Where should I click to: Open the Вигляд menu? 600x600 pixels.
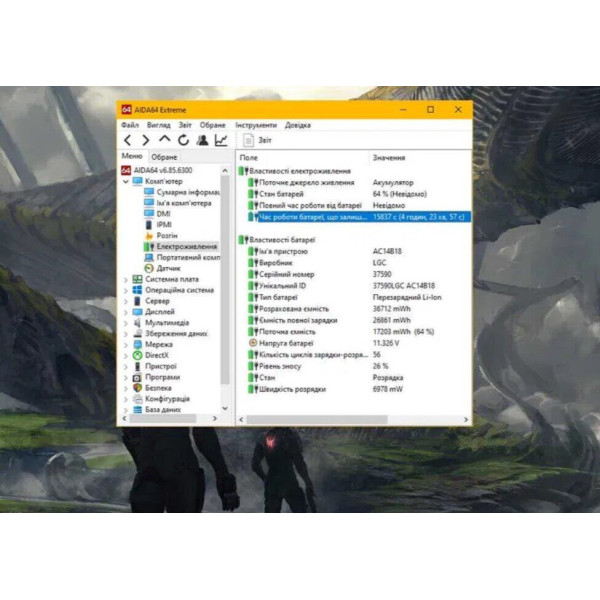(x=158, y=125)
